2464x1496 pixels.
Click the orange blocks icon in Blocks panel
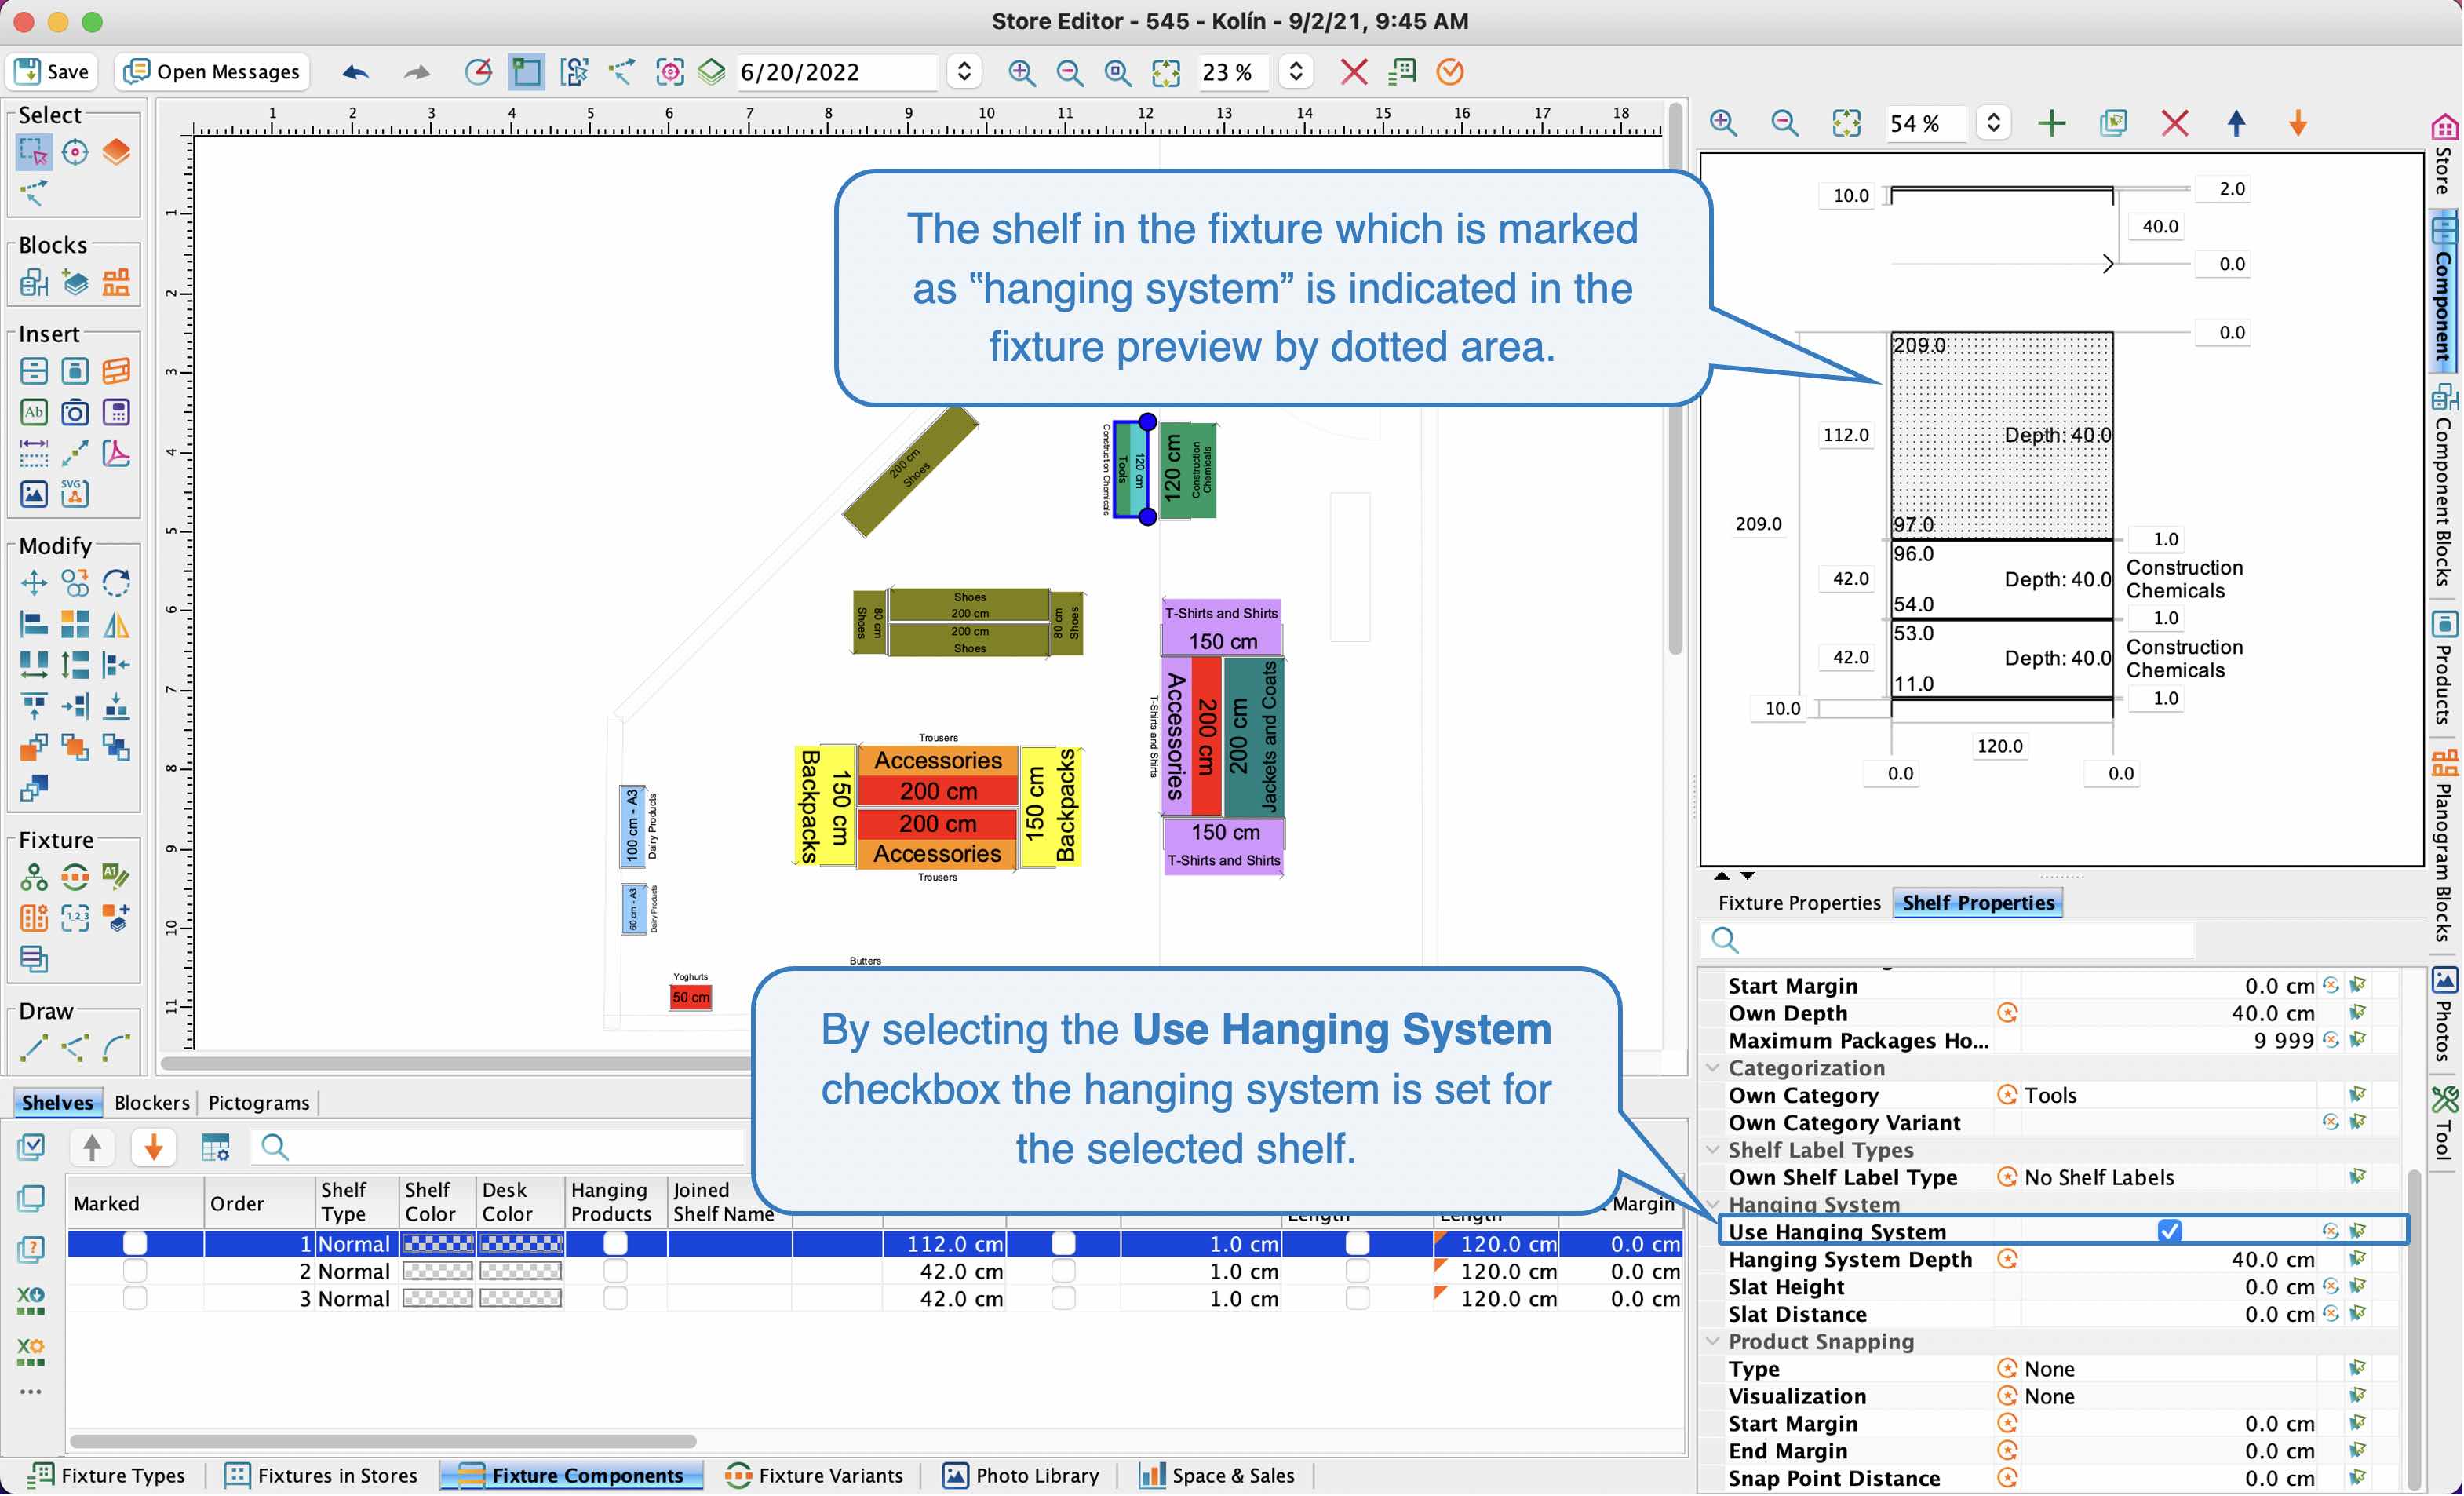coord(116,283)
